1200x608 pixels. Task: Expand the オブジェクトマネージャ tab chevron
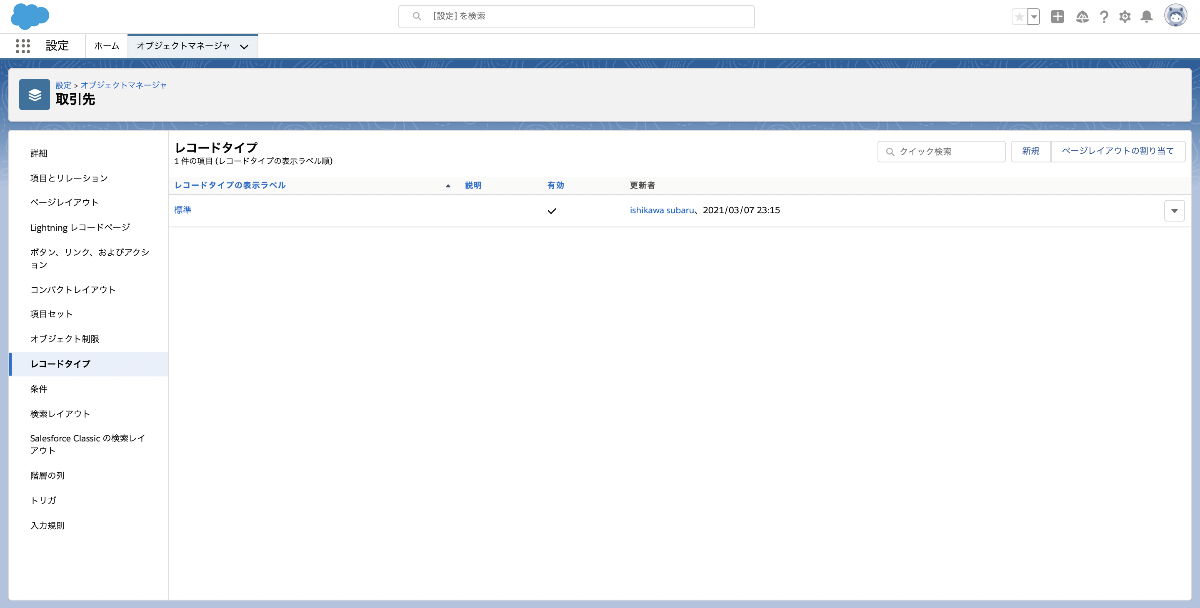tap(245, 46)
